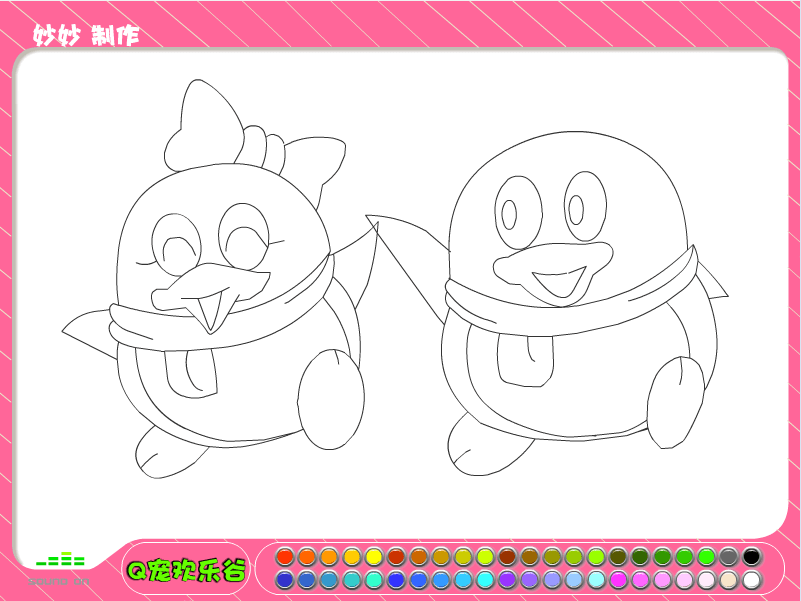Pick the pale light cyan swatch
This screenshot has height=601, width=801.
596,580
